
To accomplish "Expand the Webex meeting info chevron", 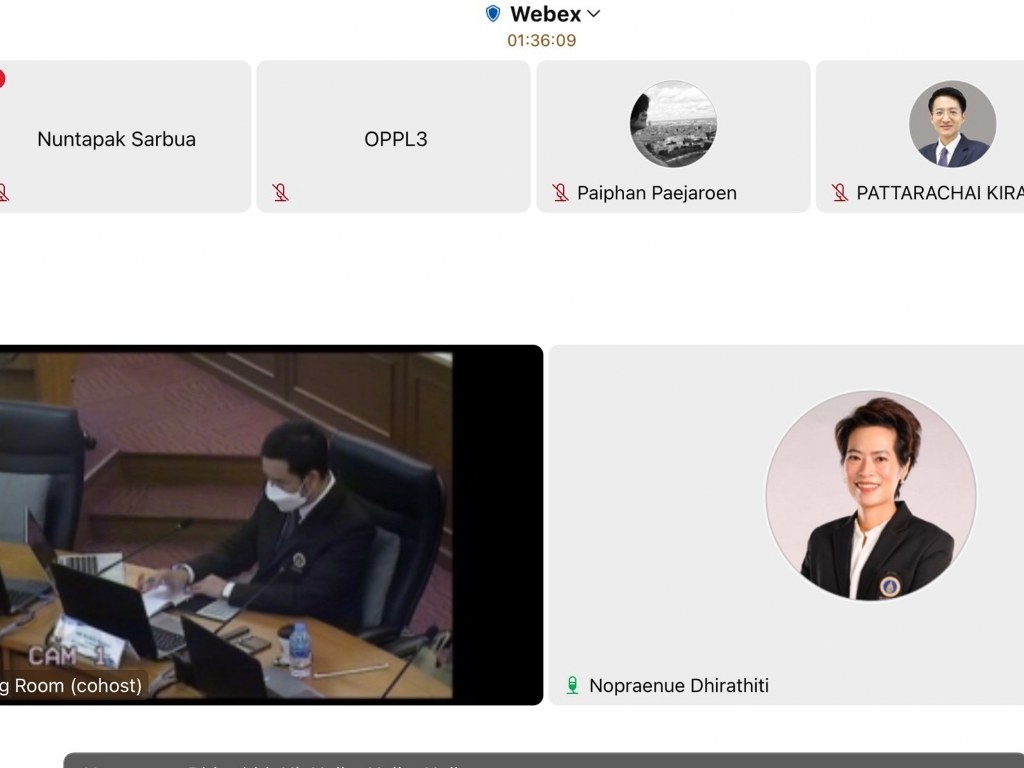I will (594, 14).
